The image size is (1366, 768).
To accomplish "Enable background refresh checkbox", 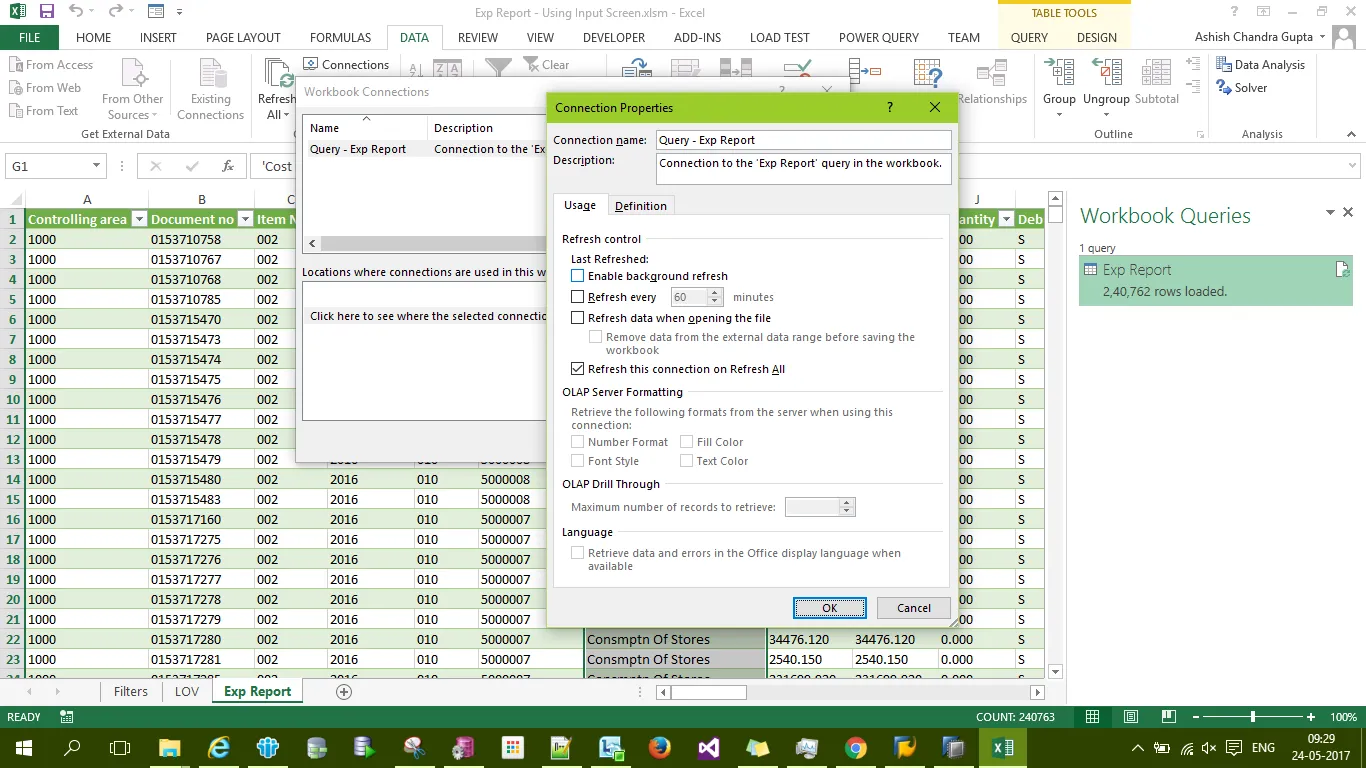I will point(577,276).
